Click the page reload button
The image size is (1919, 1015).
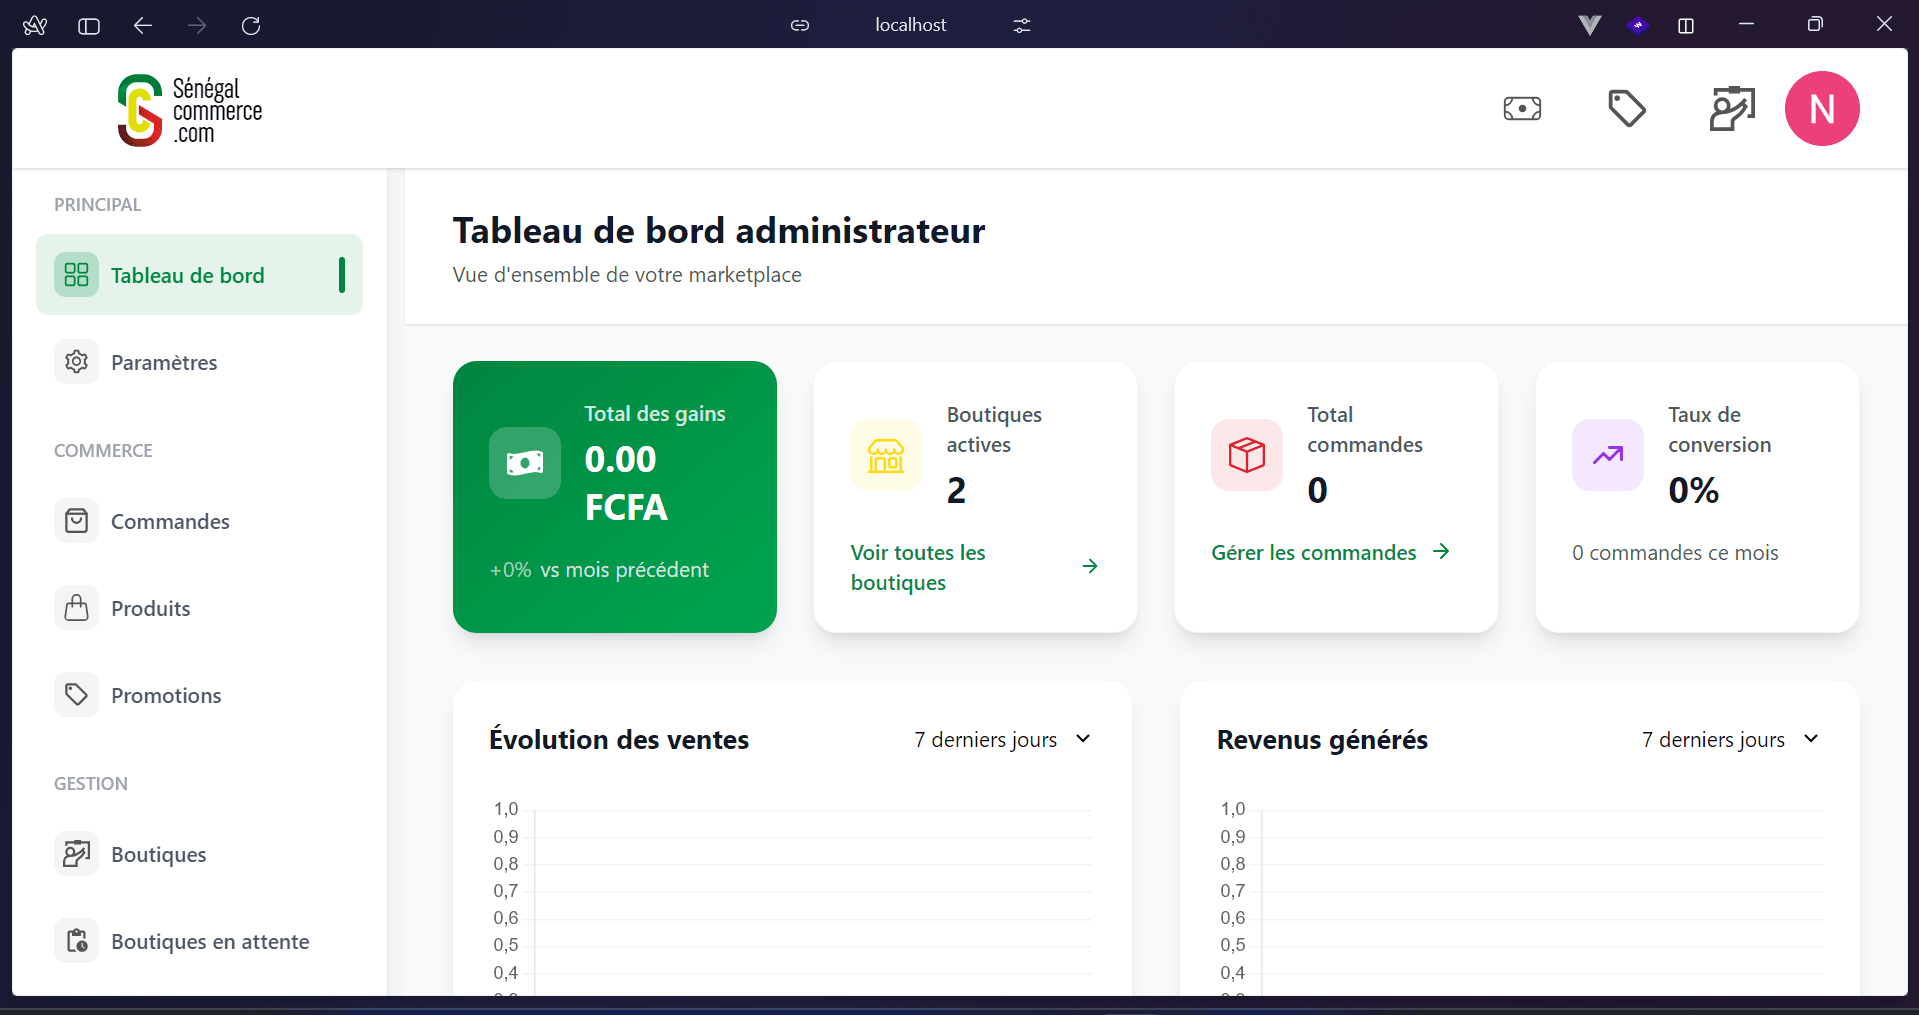click(x=251, y=25)
